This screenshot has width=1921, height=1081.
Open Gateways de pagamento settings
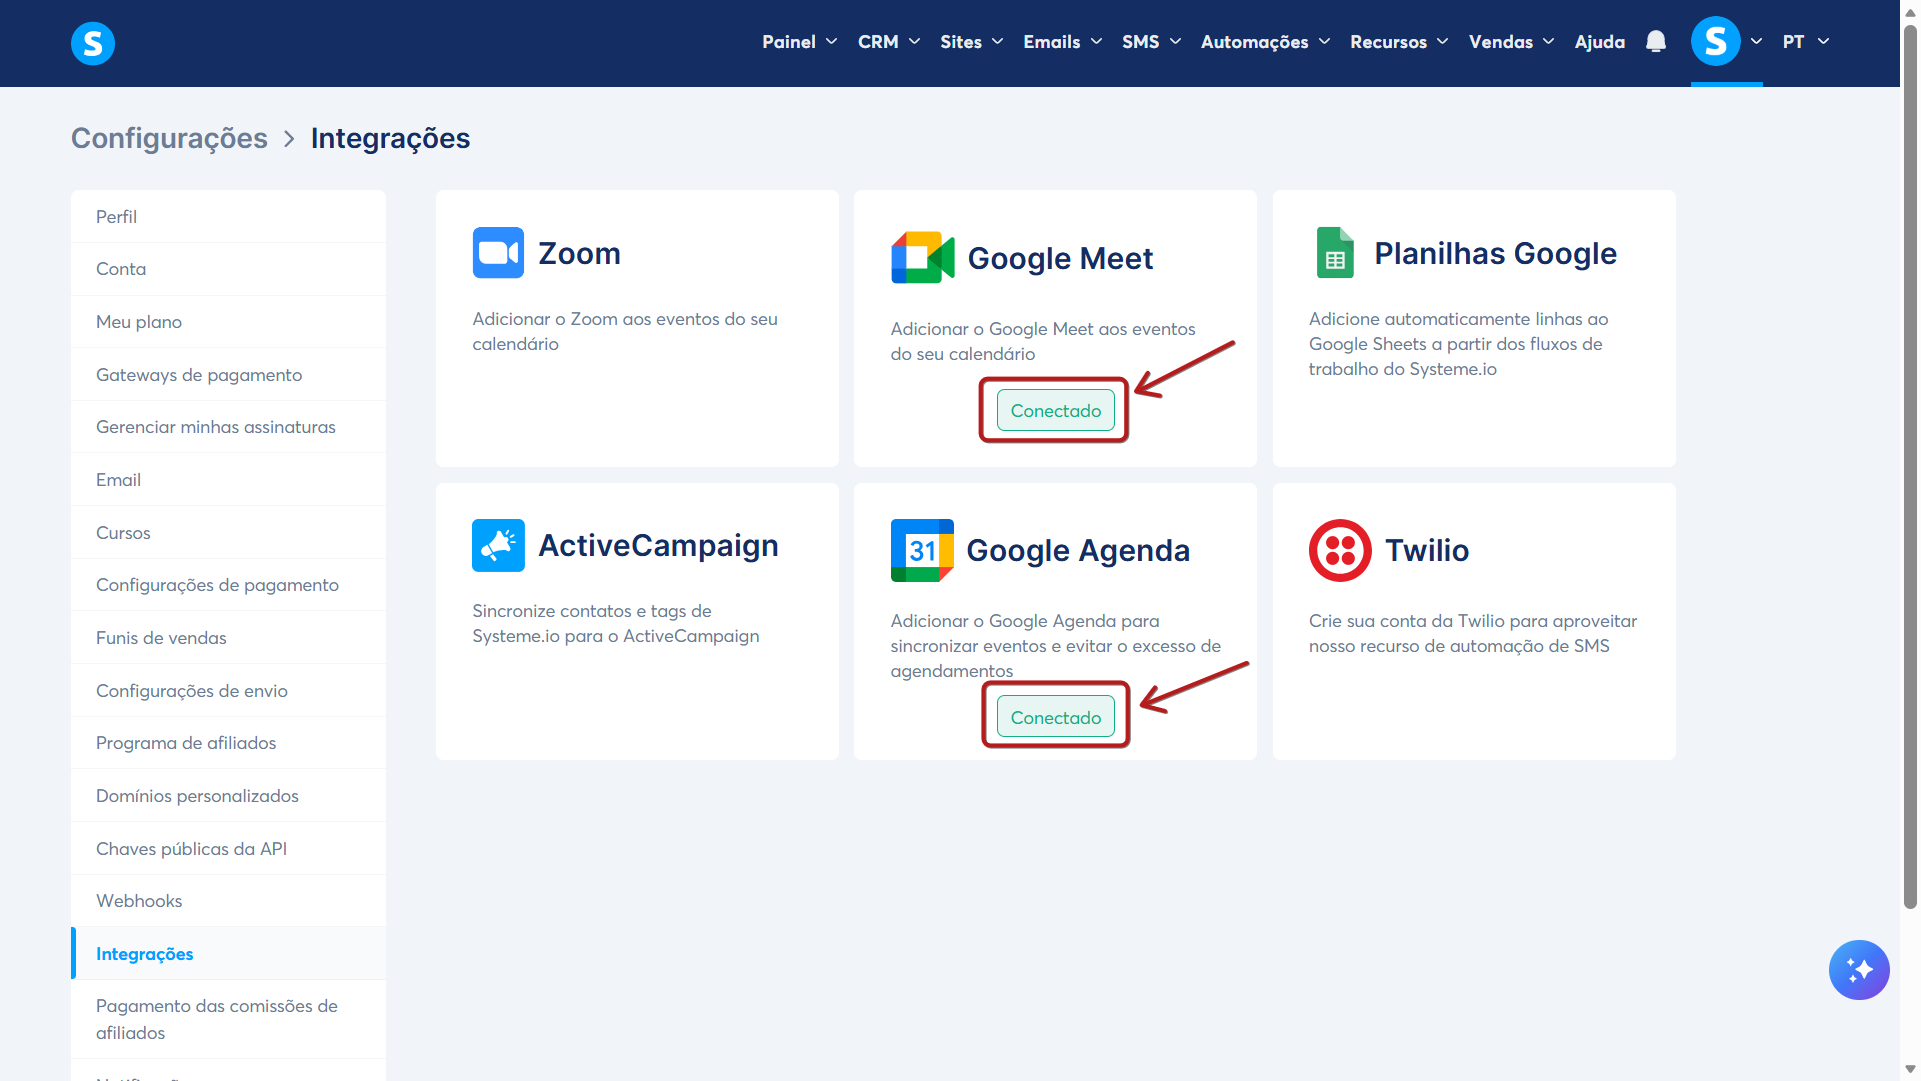(199, 375)
